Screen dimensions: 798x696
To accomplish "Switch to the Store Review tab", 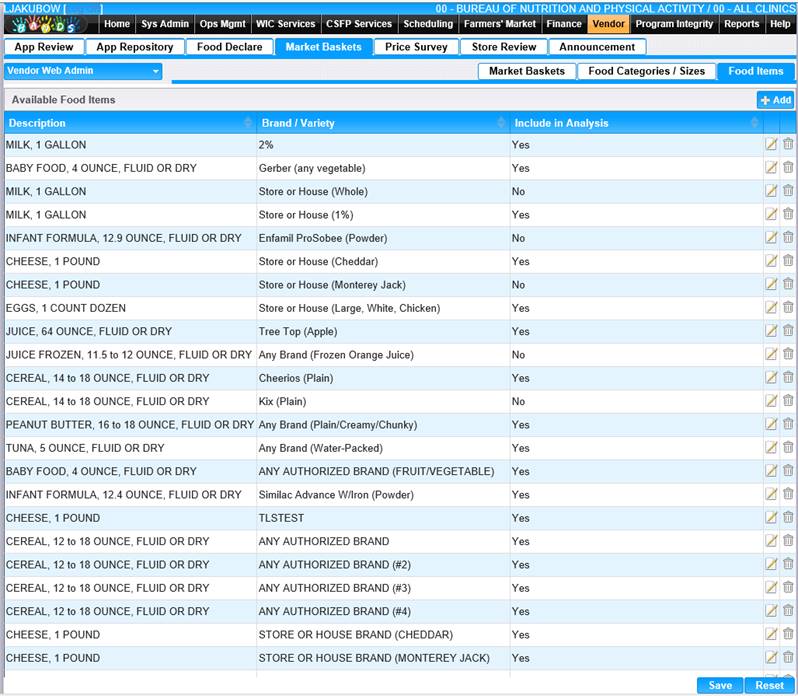I will pos(504,47).
